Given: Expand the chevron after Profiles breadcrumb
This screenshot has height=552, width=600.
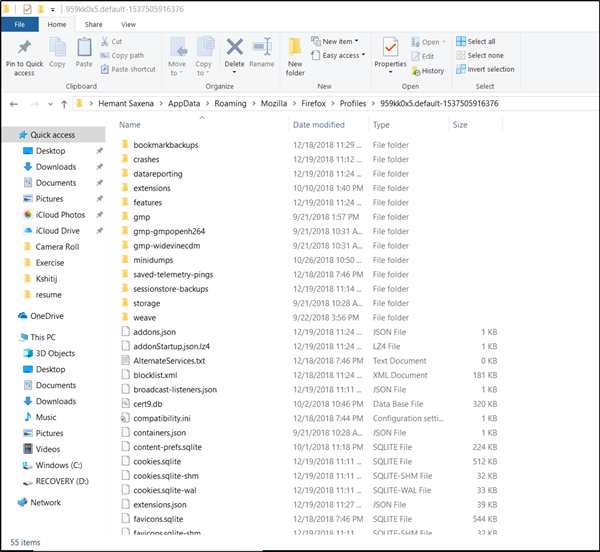Looking at the screenshot, I should pyautogui.click(x=373, y=104).
